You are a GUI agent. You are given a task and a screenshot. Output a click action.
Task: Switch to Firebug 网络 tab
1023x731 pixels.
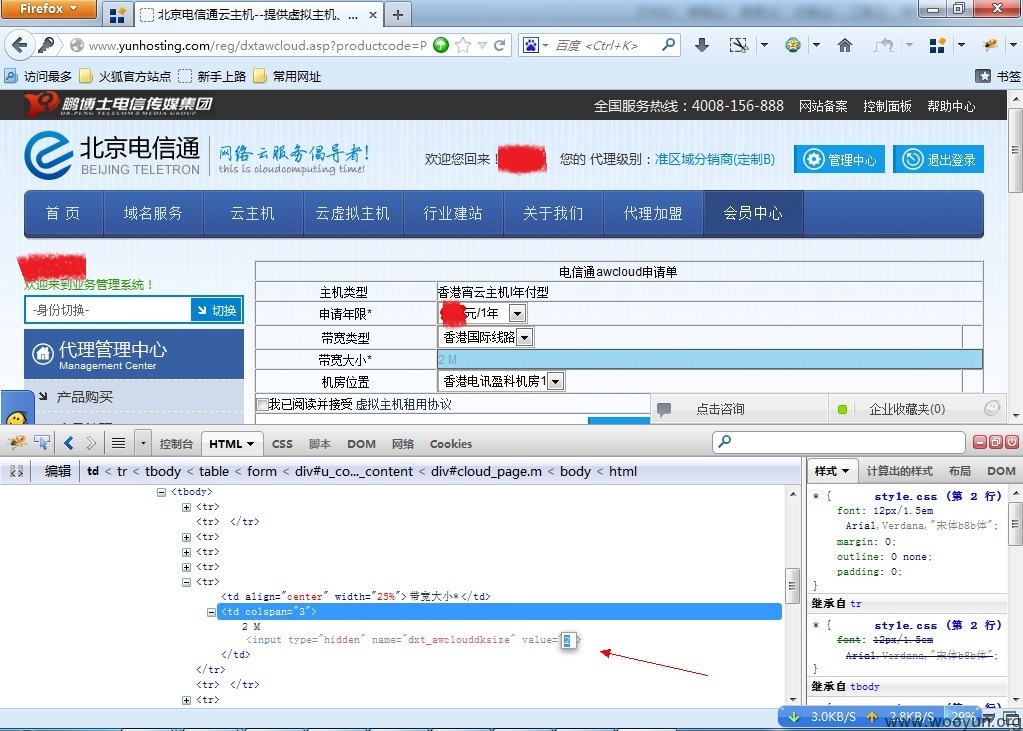coord(403,444)
